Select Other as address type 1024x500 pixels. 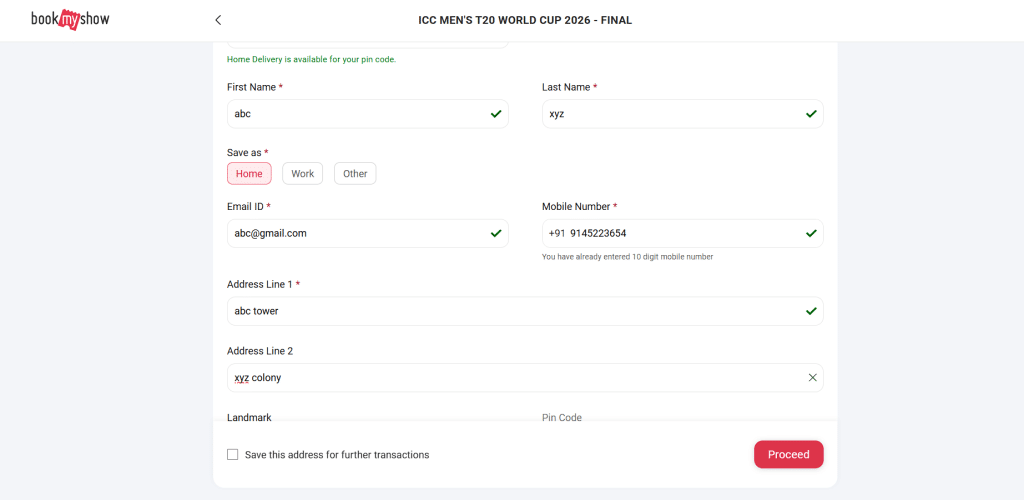coord(355,174)
